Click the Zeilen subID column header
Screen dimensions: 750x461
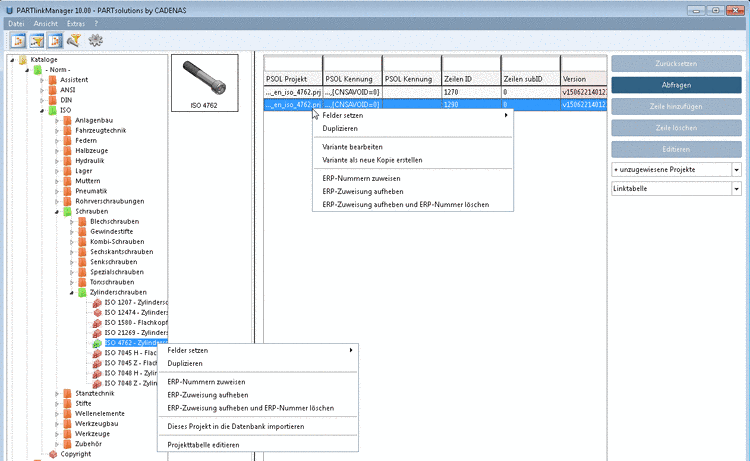530,79
